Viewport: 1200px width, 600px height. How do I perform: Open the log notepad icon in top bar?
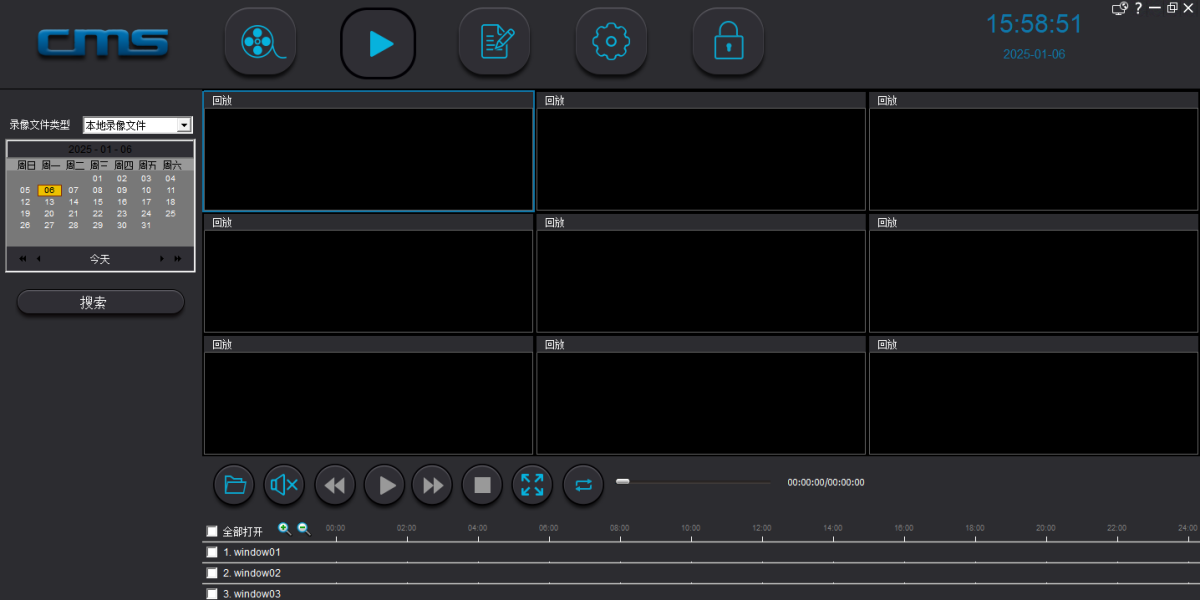494,42
